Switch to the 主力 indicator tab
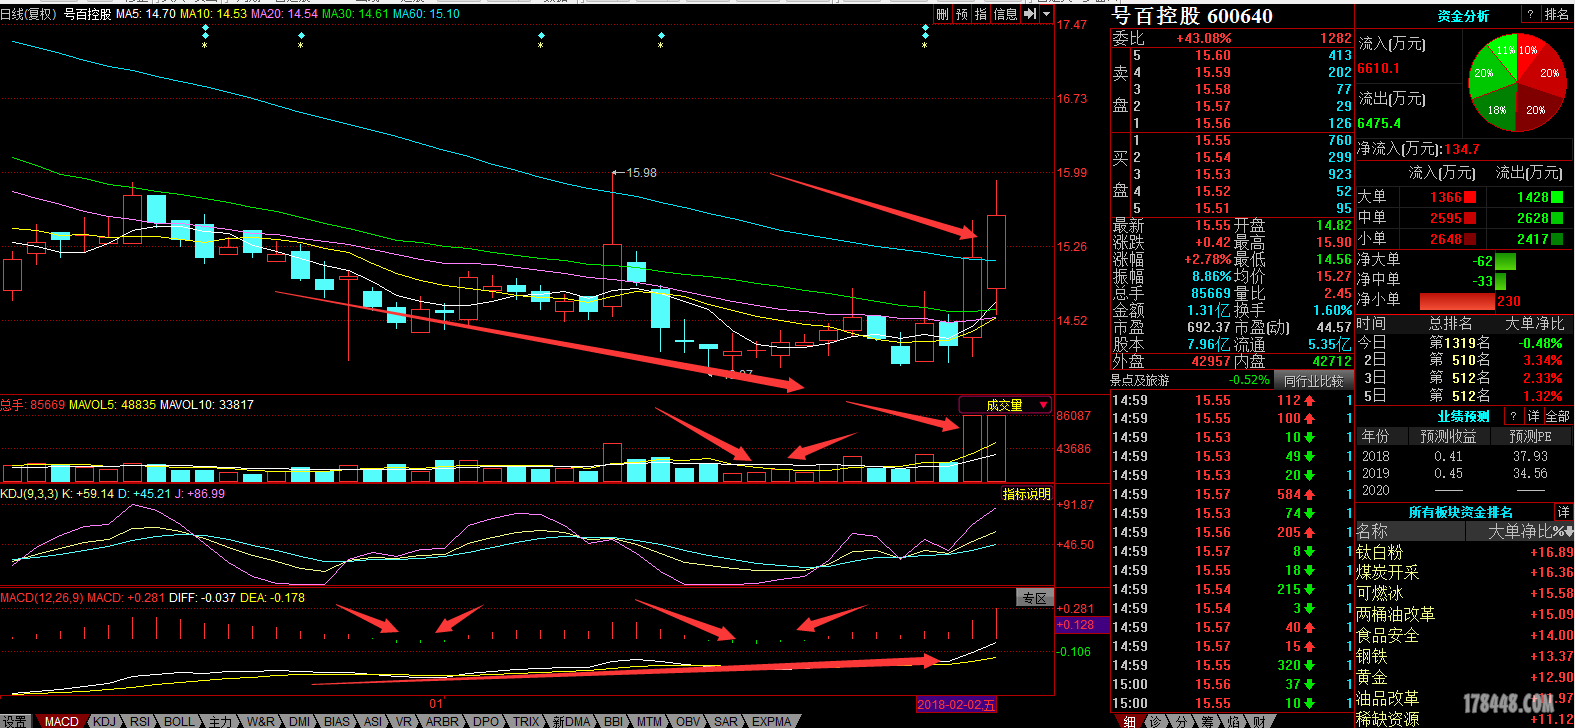This screenshot has height=728, width=1576. 220,721
